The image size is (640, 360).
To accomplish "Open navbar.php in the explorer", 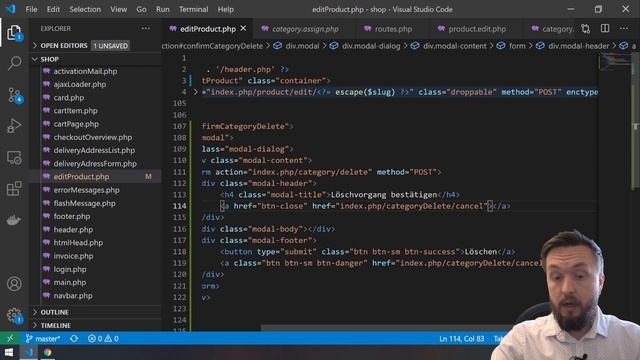I will [x=73, y=296].
